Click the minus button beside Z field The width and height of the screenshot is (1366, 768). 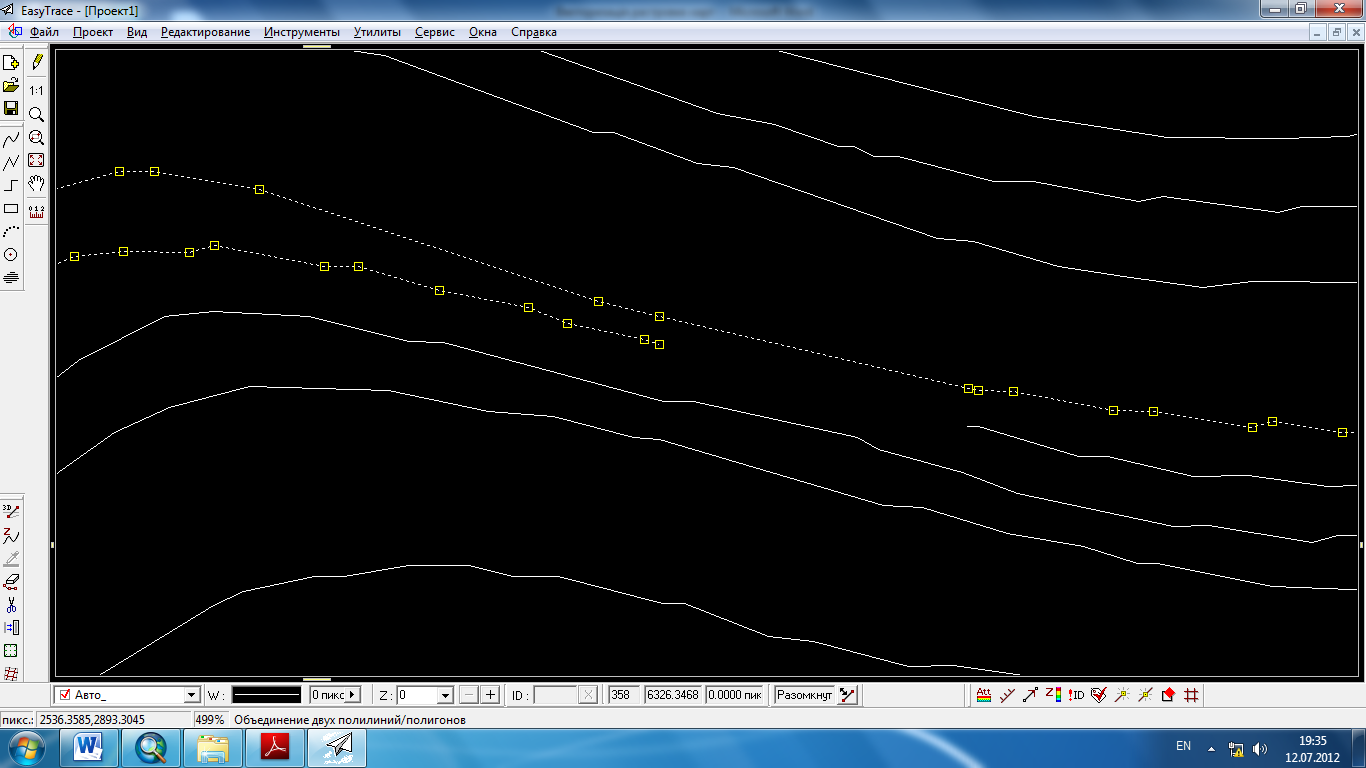pos(469,695)
